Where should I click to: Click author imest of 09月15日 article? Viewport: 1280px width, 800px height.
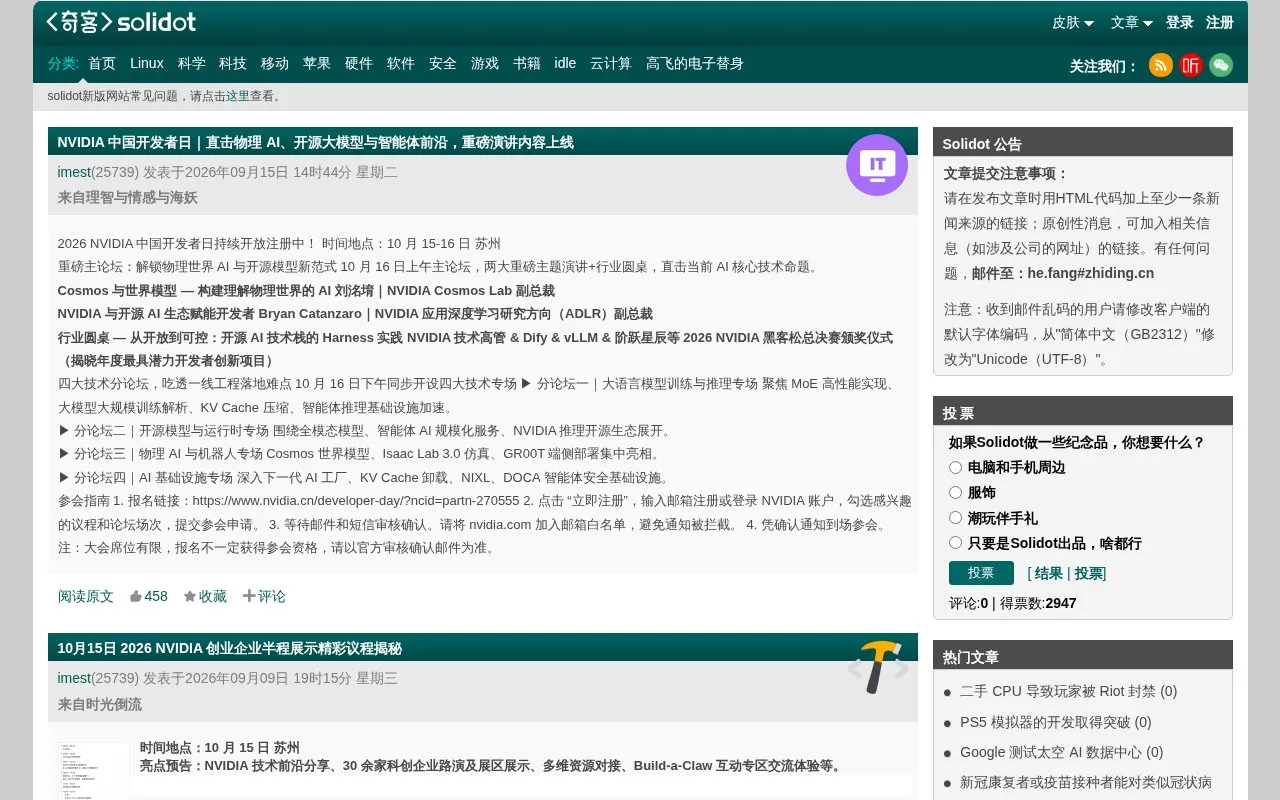(x=74, y=172)
